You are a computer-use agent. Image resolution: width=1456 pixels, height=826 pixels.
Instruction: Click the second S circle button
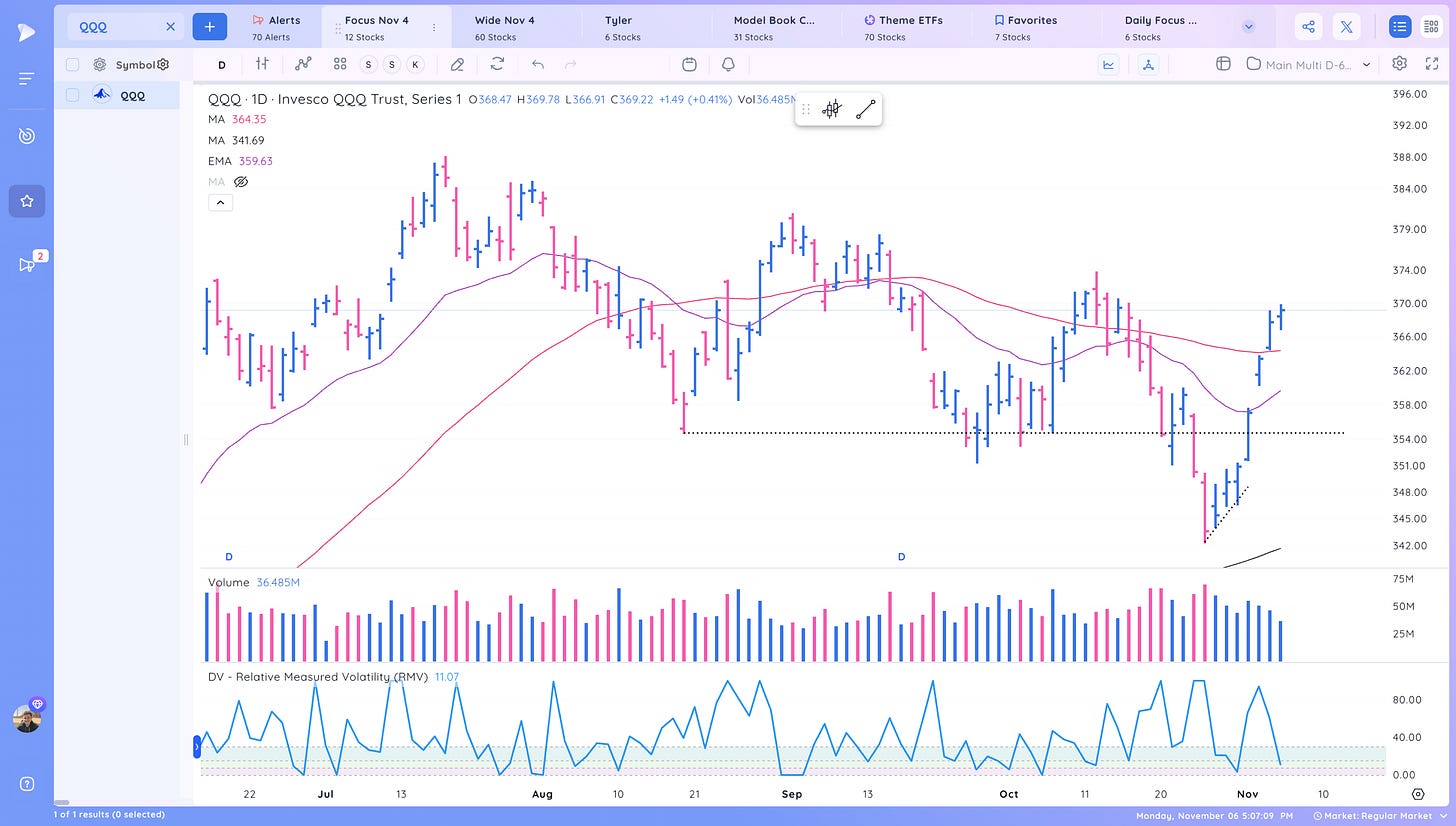pyautogui.click(x=392, y=65)
